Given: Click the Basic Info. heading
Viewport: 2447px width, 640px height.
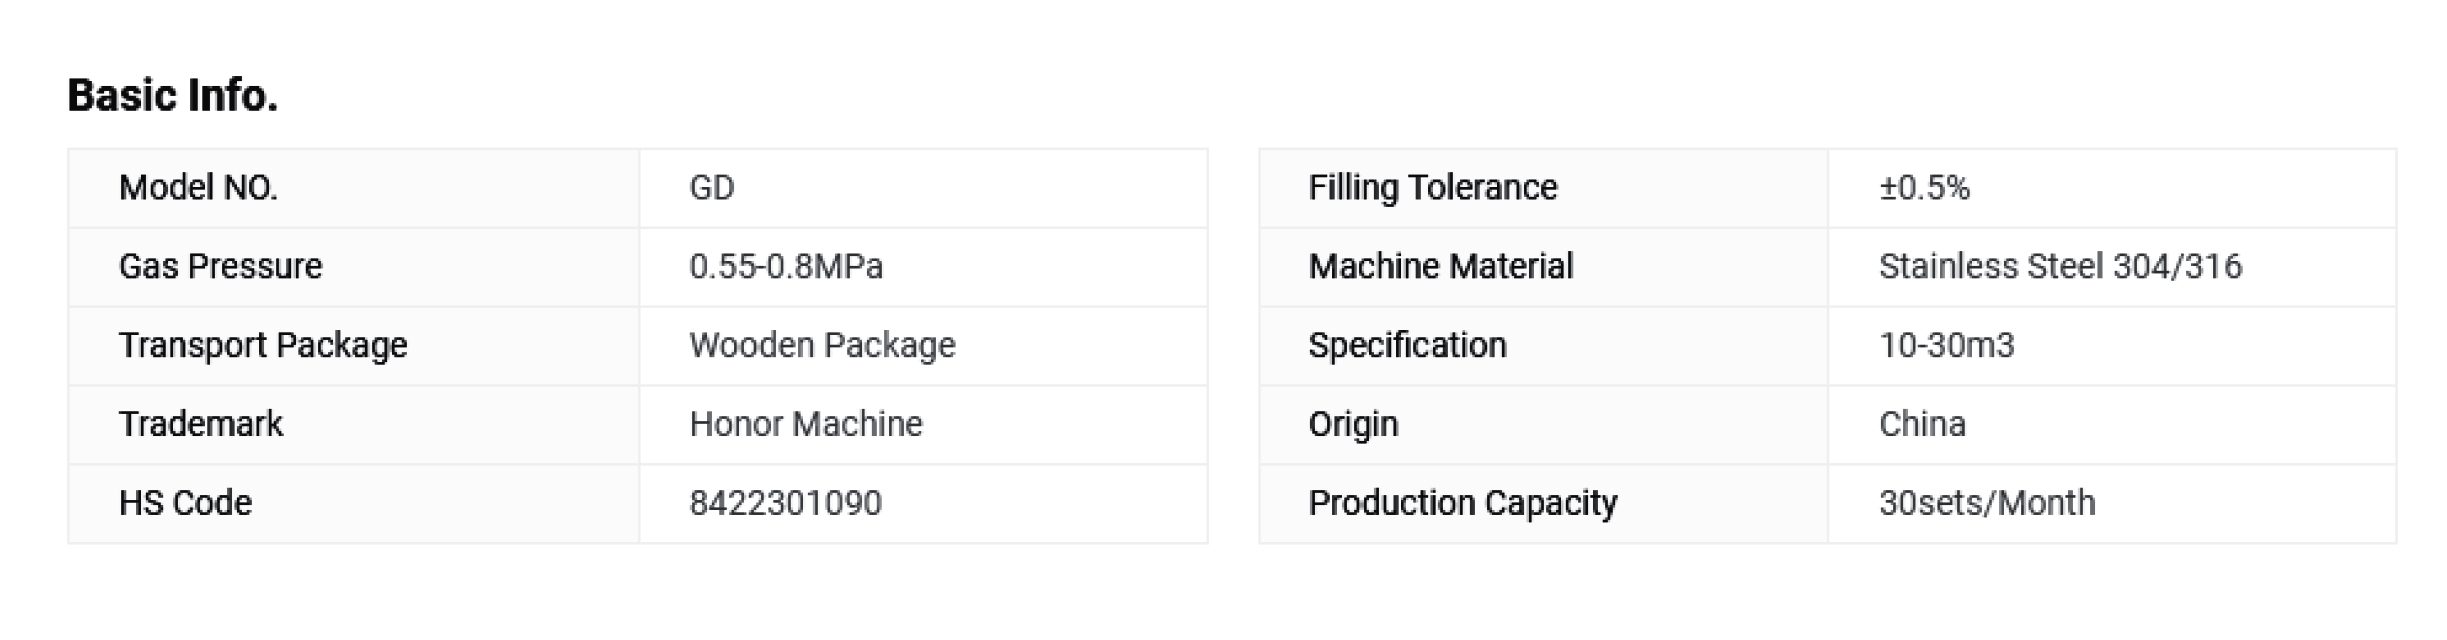Looking at the screenshot, I should point(172,96).
